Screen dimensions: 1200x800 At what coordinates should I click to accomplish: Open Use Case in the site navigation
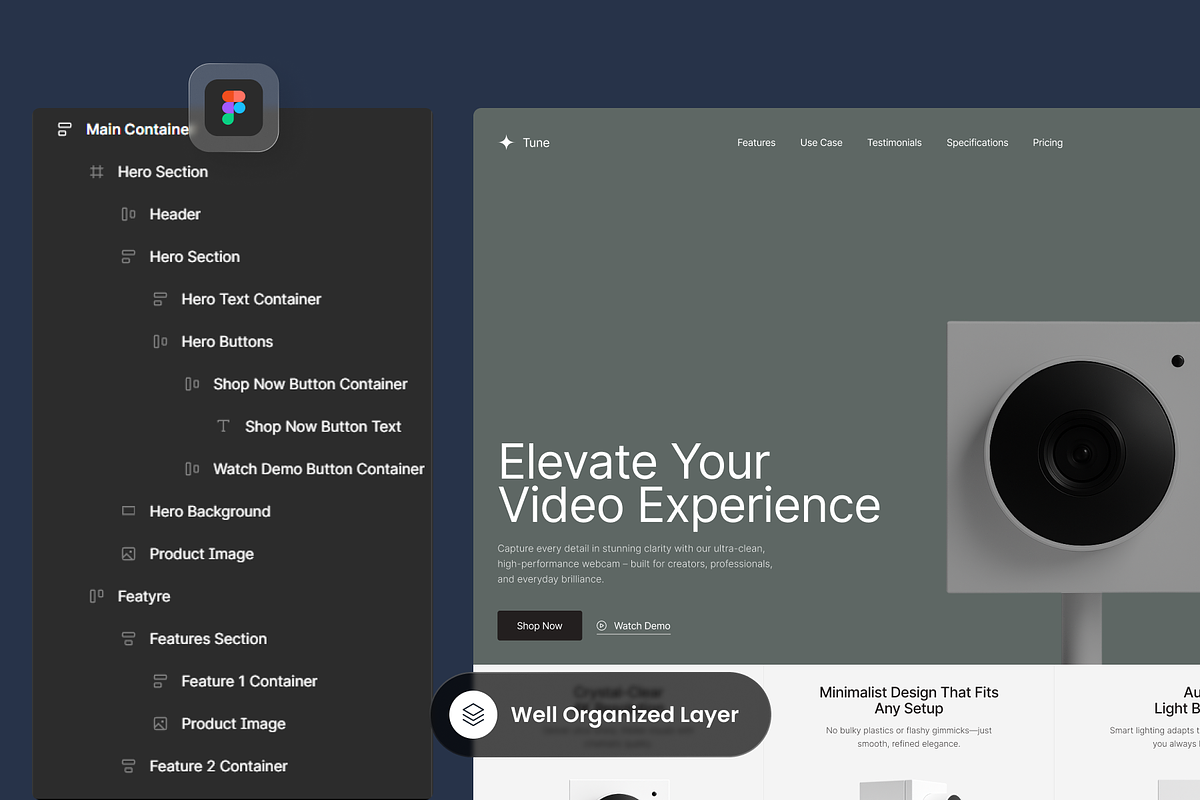(x=821, y=143)
